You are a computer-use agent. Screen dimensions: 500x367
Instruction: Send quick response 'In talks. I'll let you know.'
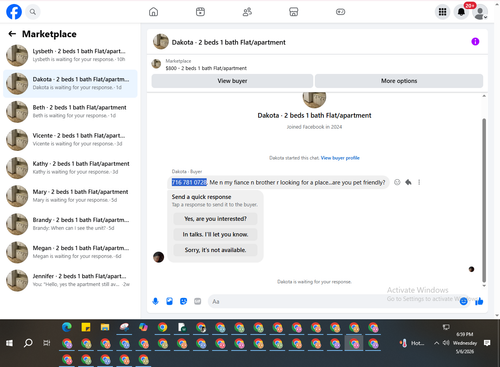pyautogui.click(x=215, y=235)
